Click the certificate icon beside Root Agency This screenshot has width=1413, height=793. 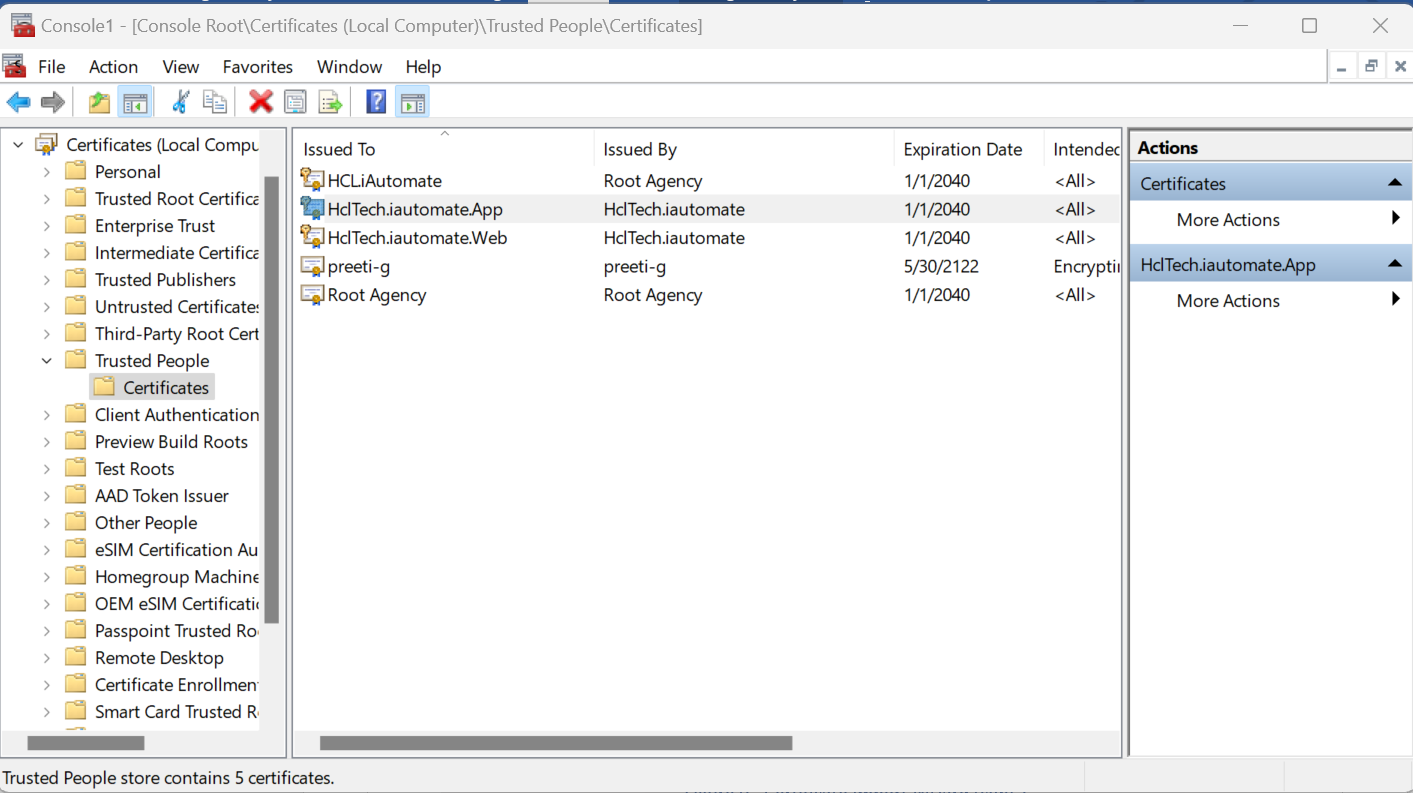pyautogui.click(x=312, y=295)
